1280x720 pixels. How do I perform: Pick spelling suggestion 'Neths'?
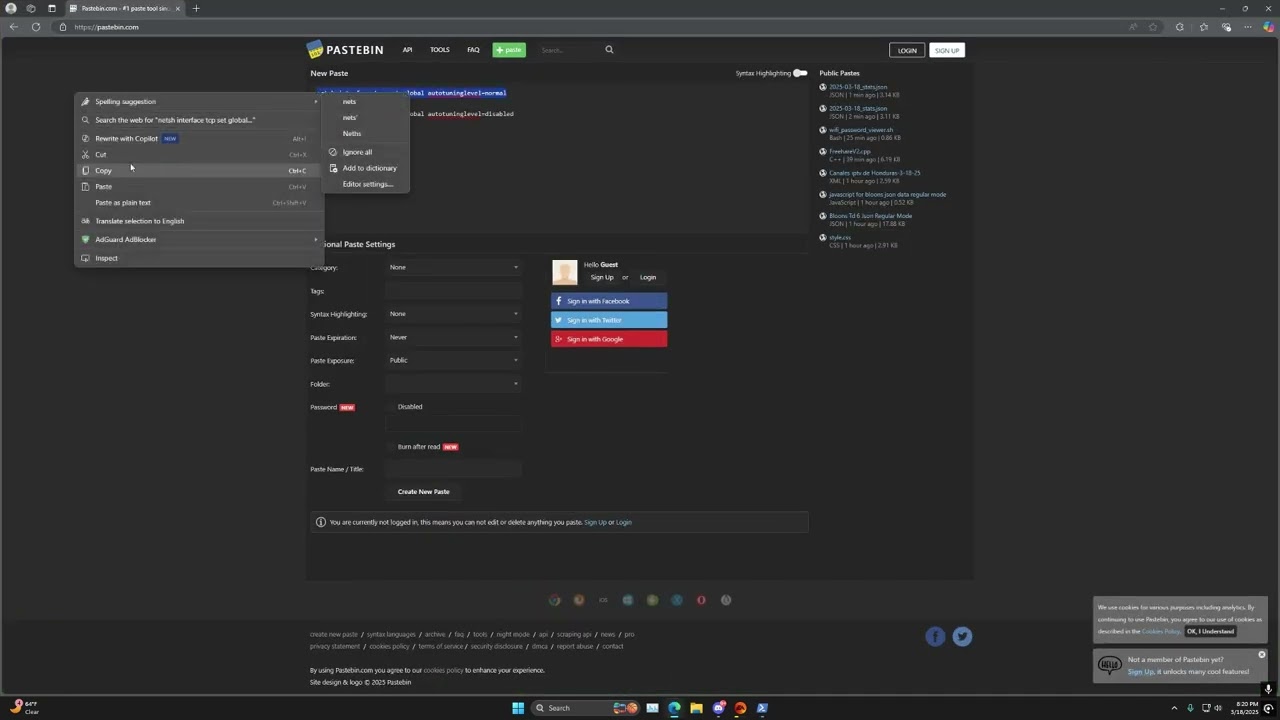[366, 133]
